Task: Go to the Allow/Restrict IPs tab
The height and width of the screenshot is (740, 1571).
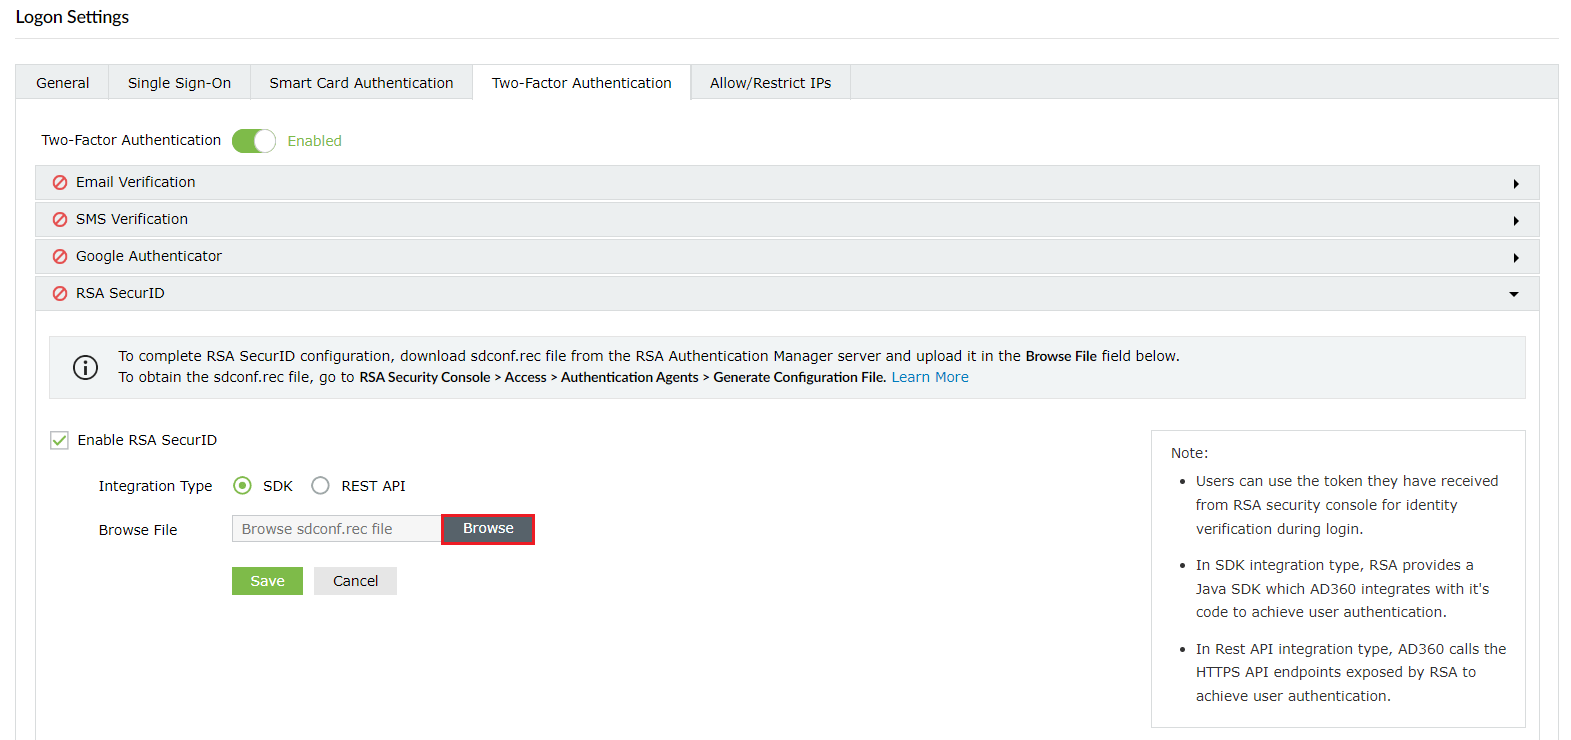Action: click(770, 83)
